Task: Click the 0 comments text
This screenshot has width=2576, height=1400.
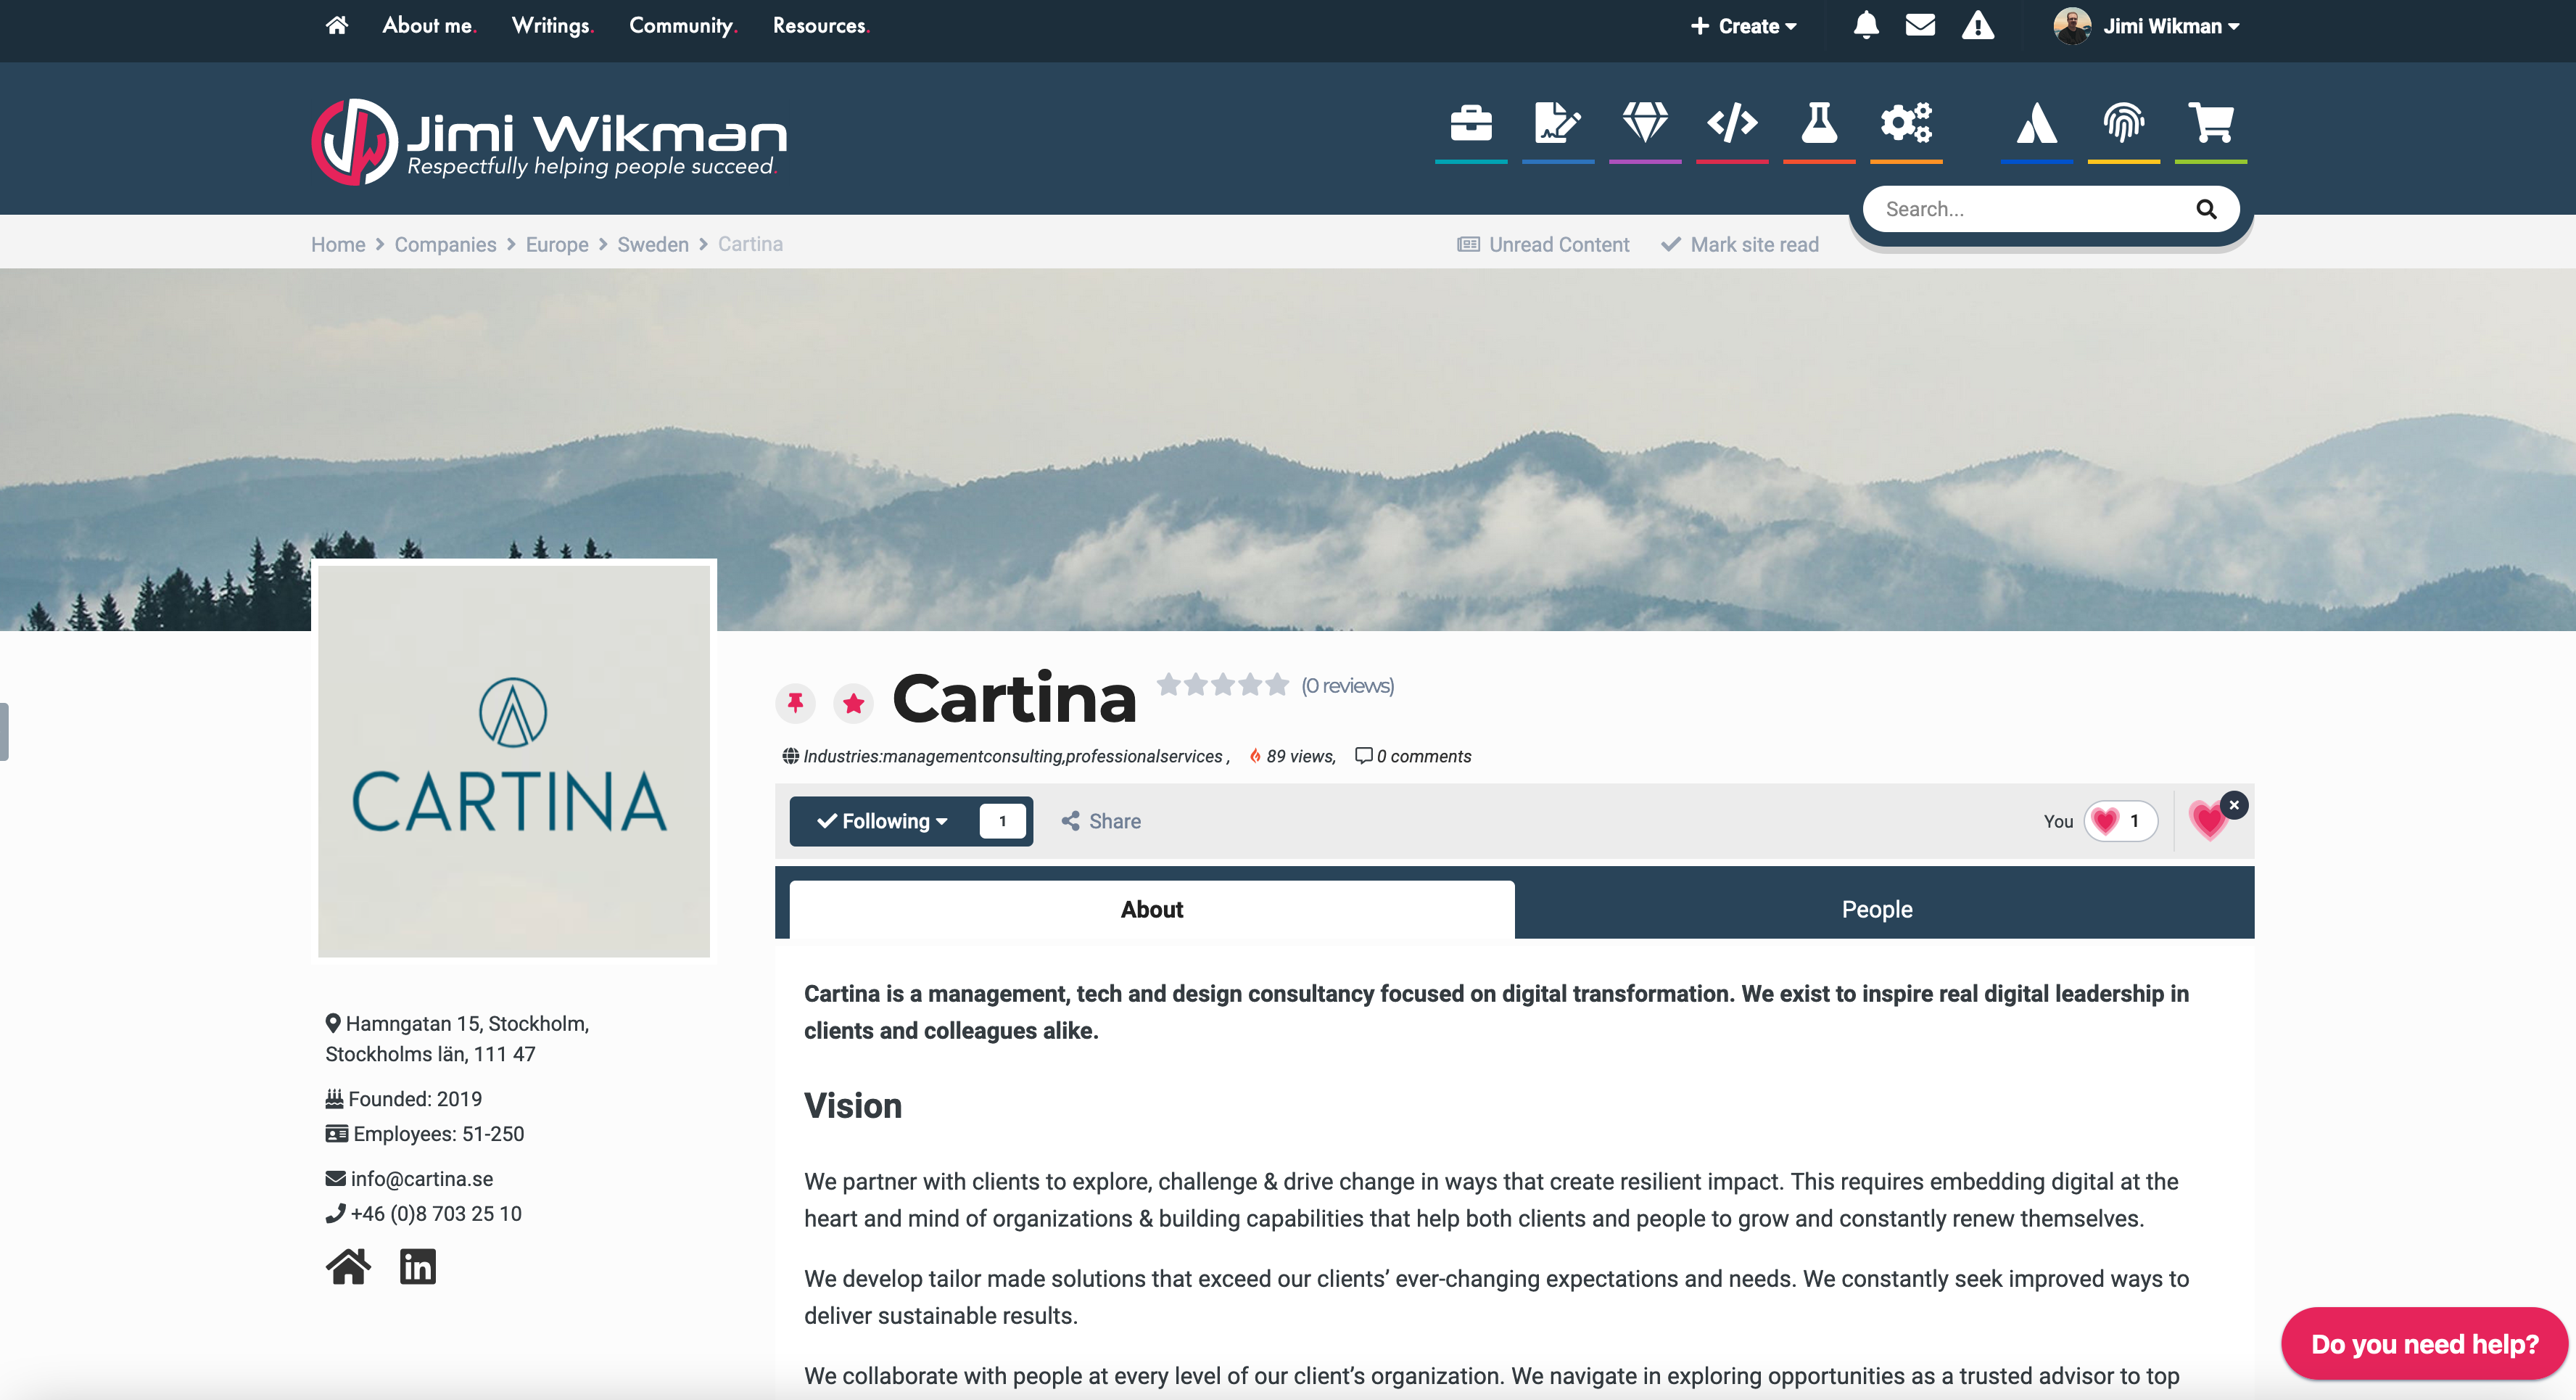Action: (x=1423, y=756)
